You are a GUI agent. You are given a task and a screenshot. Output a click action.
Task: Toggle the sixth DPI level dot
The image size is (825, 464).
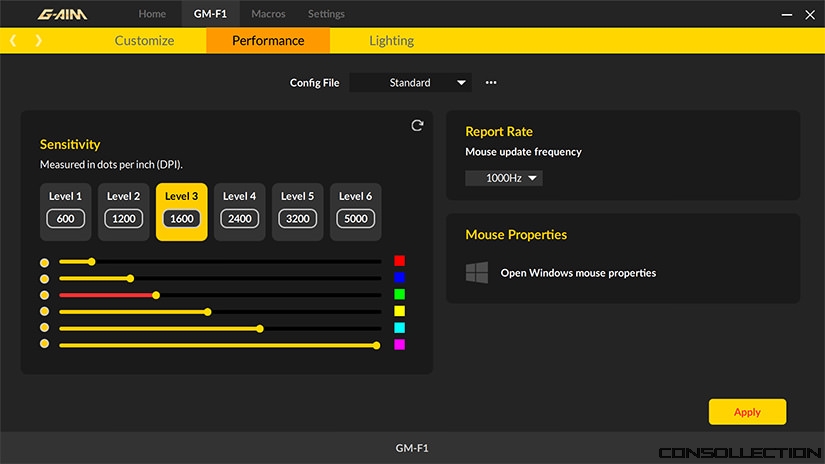(x=45, y=344)
